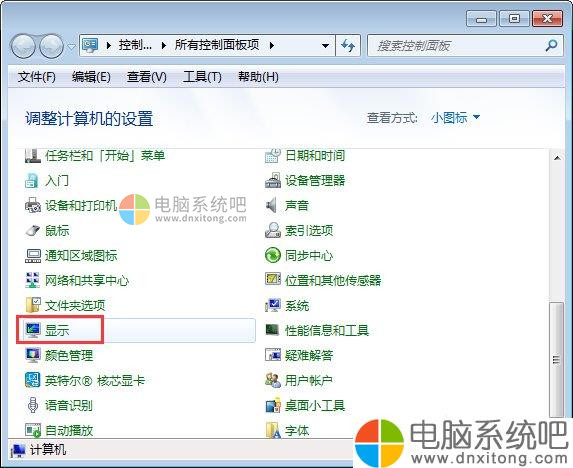Open the 网络和共享中心 network icon

33,280
